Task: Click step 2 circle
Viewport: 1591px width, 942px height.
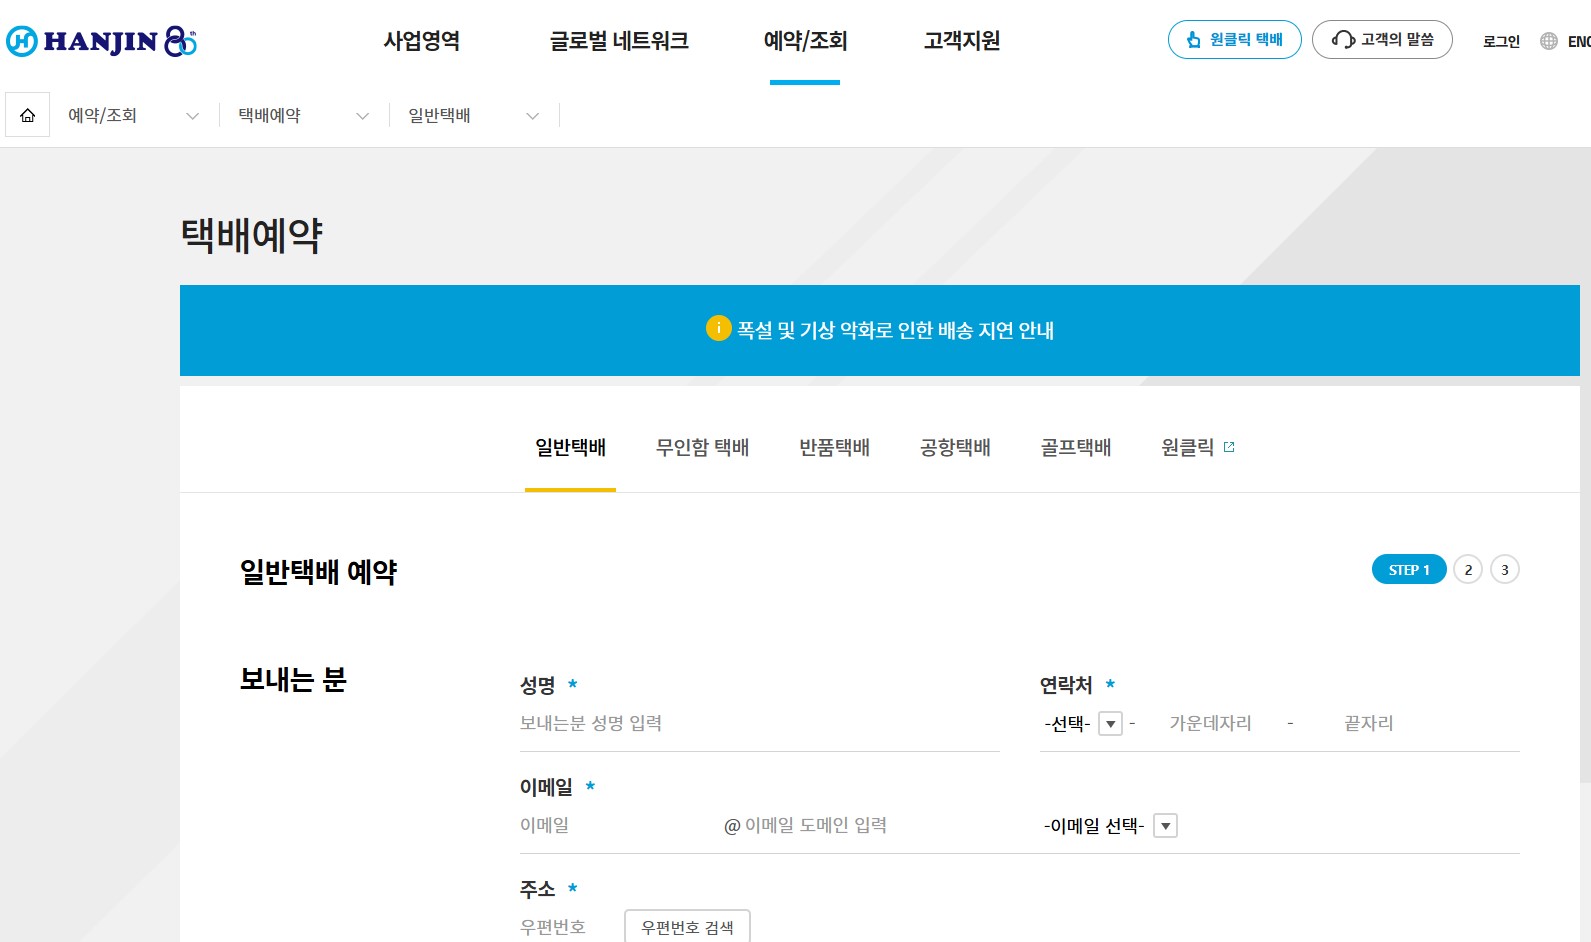Action: (x=1468, y=569)
